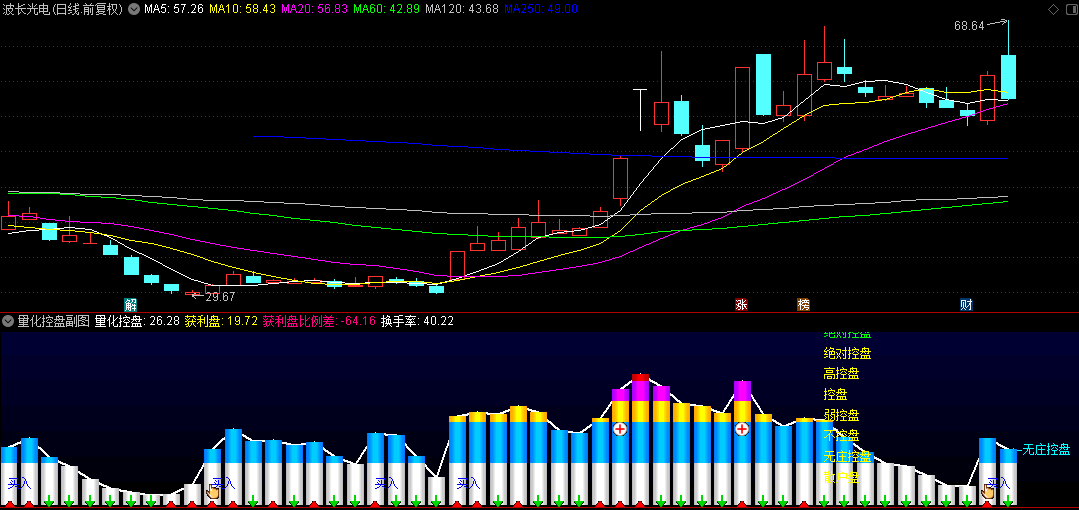Viewport: 1079px width, 510px height.
Task: Click the 量化控盘: 26.28 value
Action: (137, 321)
